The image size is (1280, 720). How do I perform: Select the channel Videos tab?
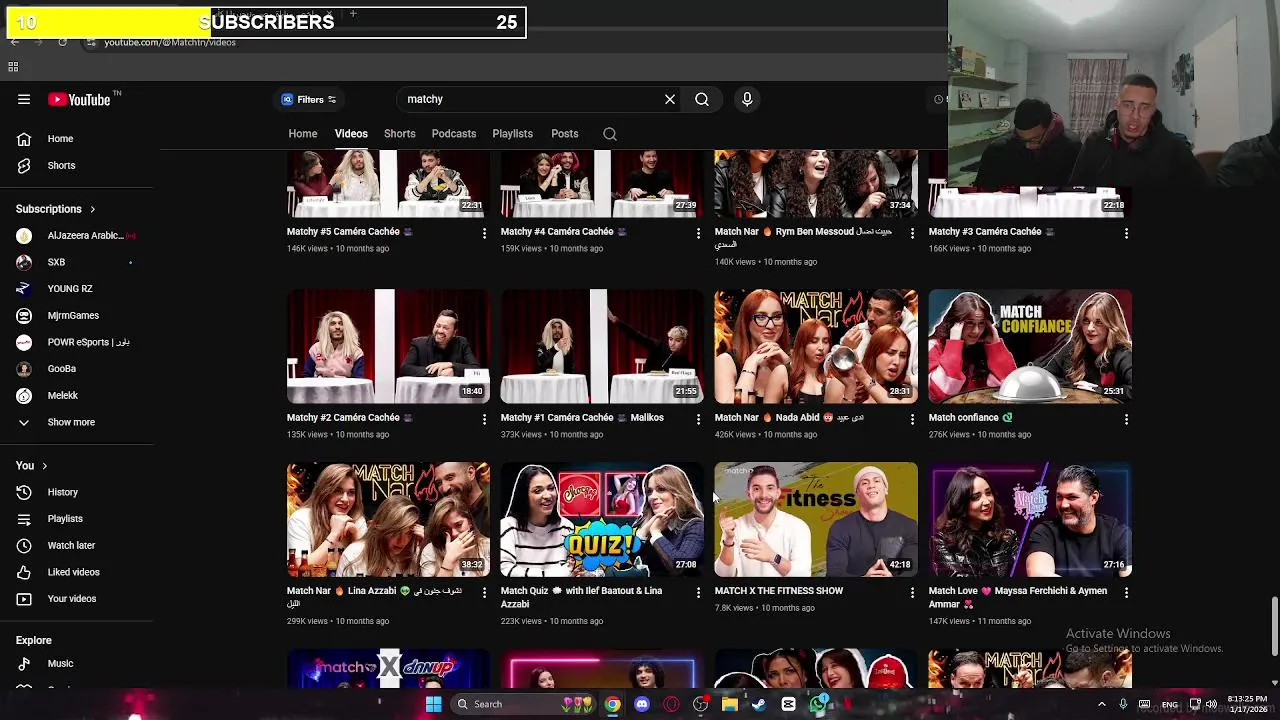point(351,134)
